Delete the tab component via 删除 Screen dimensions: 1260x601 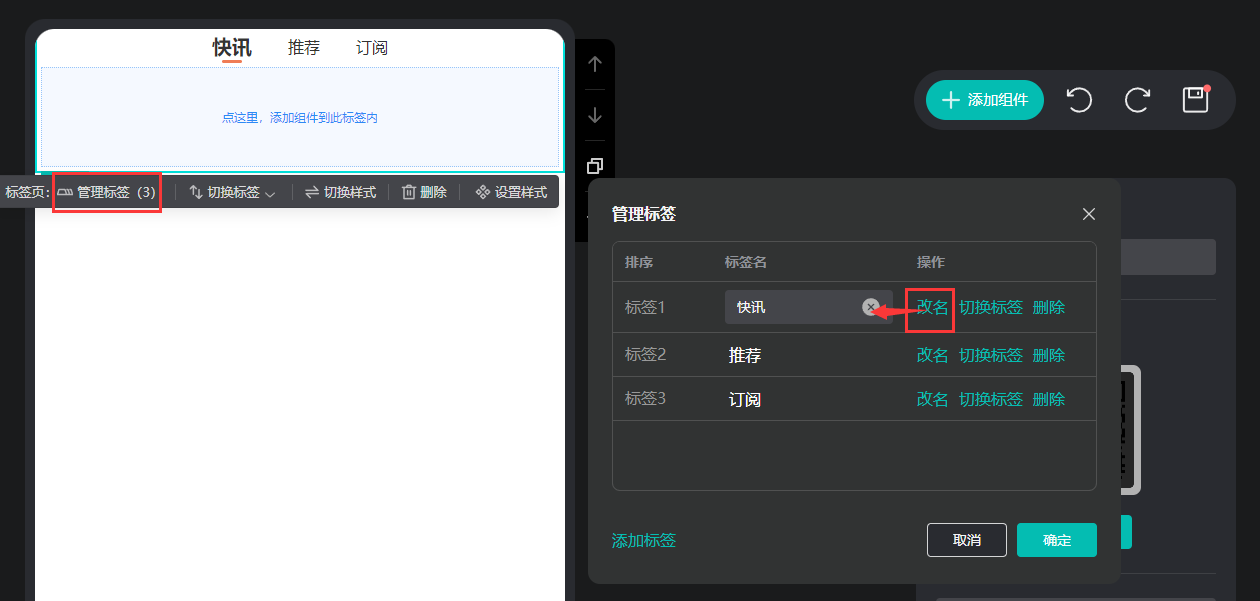point(424,192)
